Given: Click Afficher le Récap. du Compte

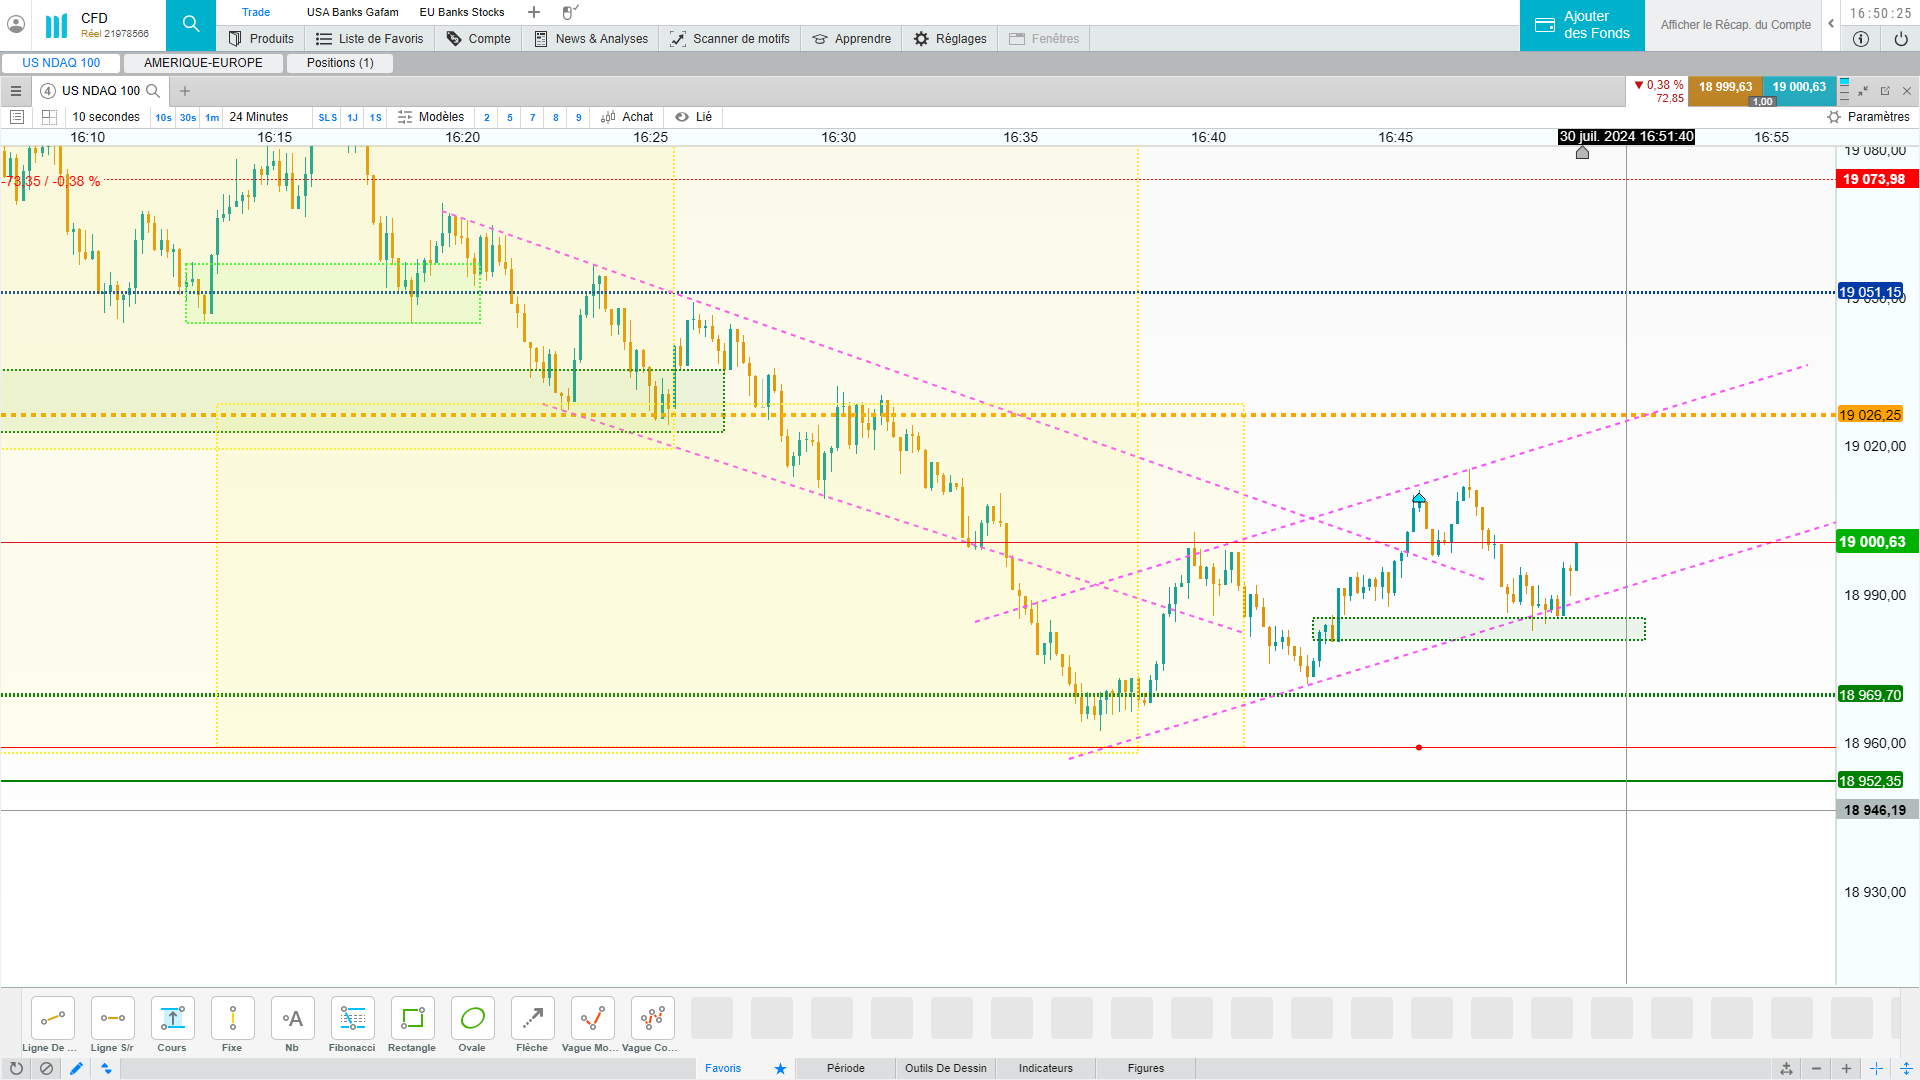Looking at the screenshot, I should (1735, 25).
